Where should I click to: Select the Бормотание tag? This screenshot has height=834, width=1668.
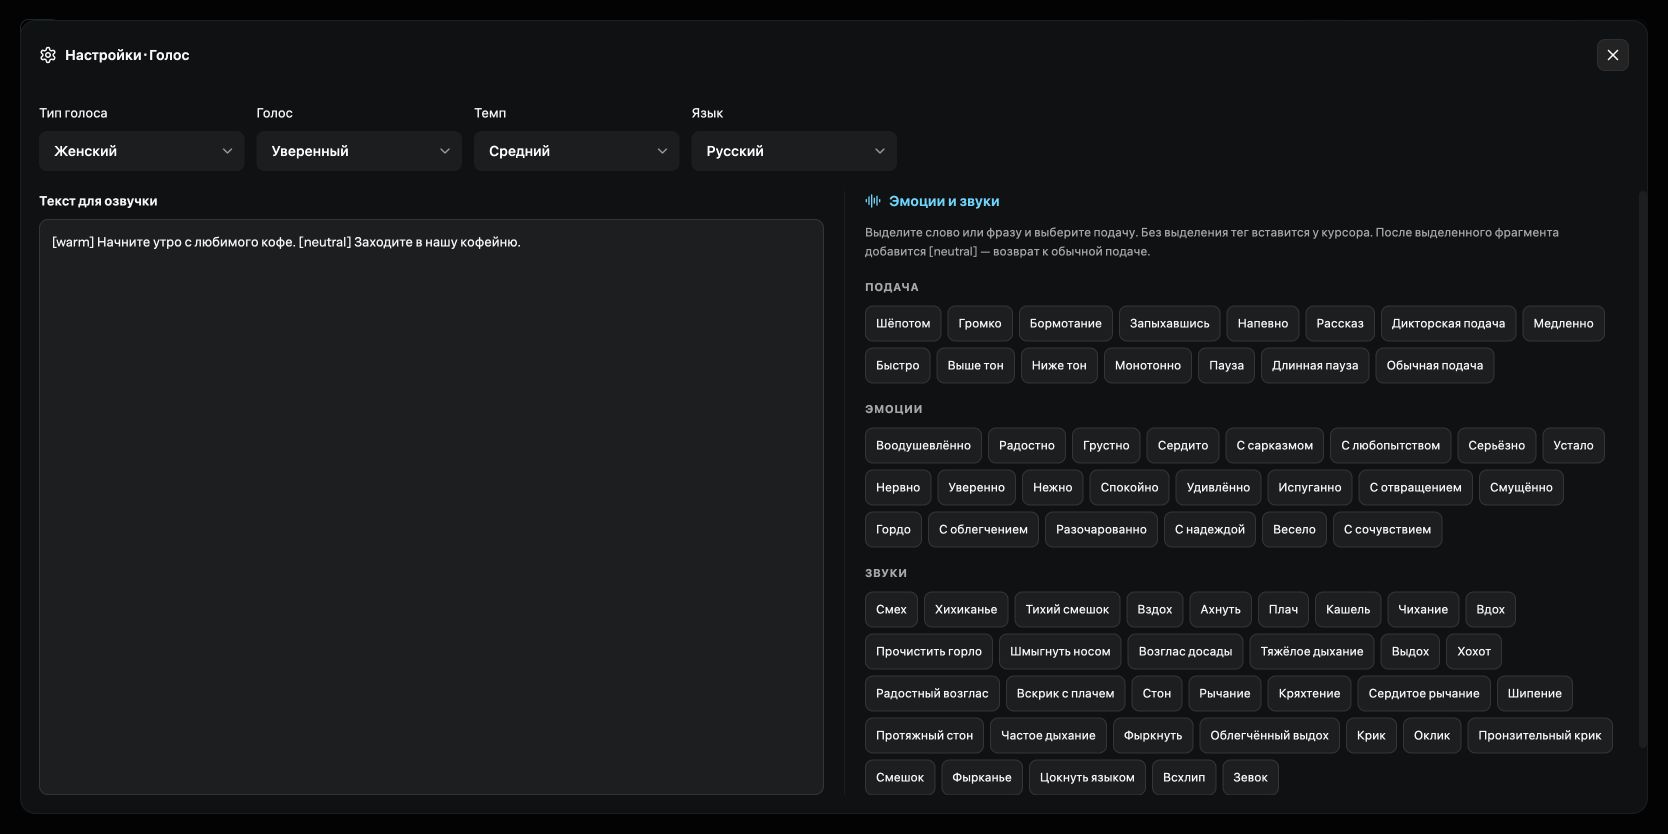1066,323
